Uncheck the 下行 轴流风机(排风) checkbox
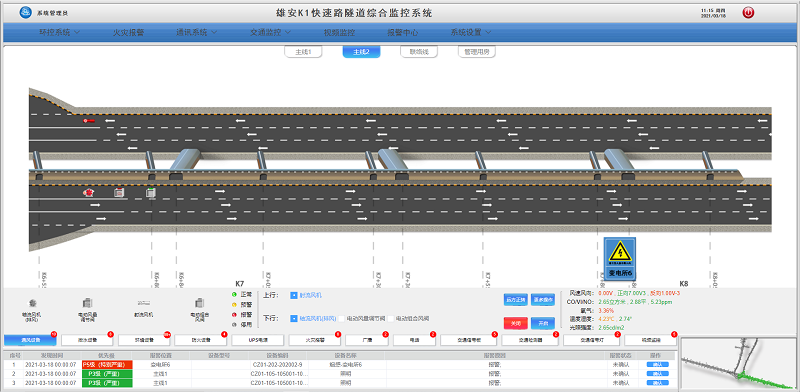800x392 pixels. (x=293, y=318)
